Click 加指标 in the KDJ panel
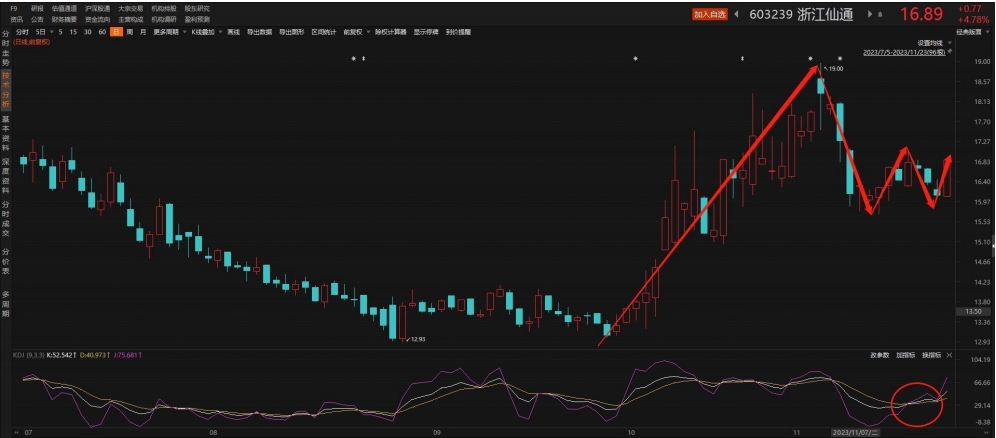Image resolution: width=996 pixels, height=438 pixels. (x=905, y=355)
